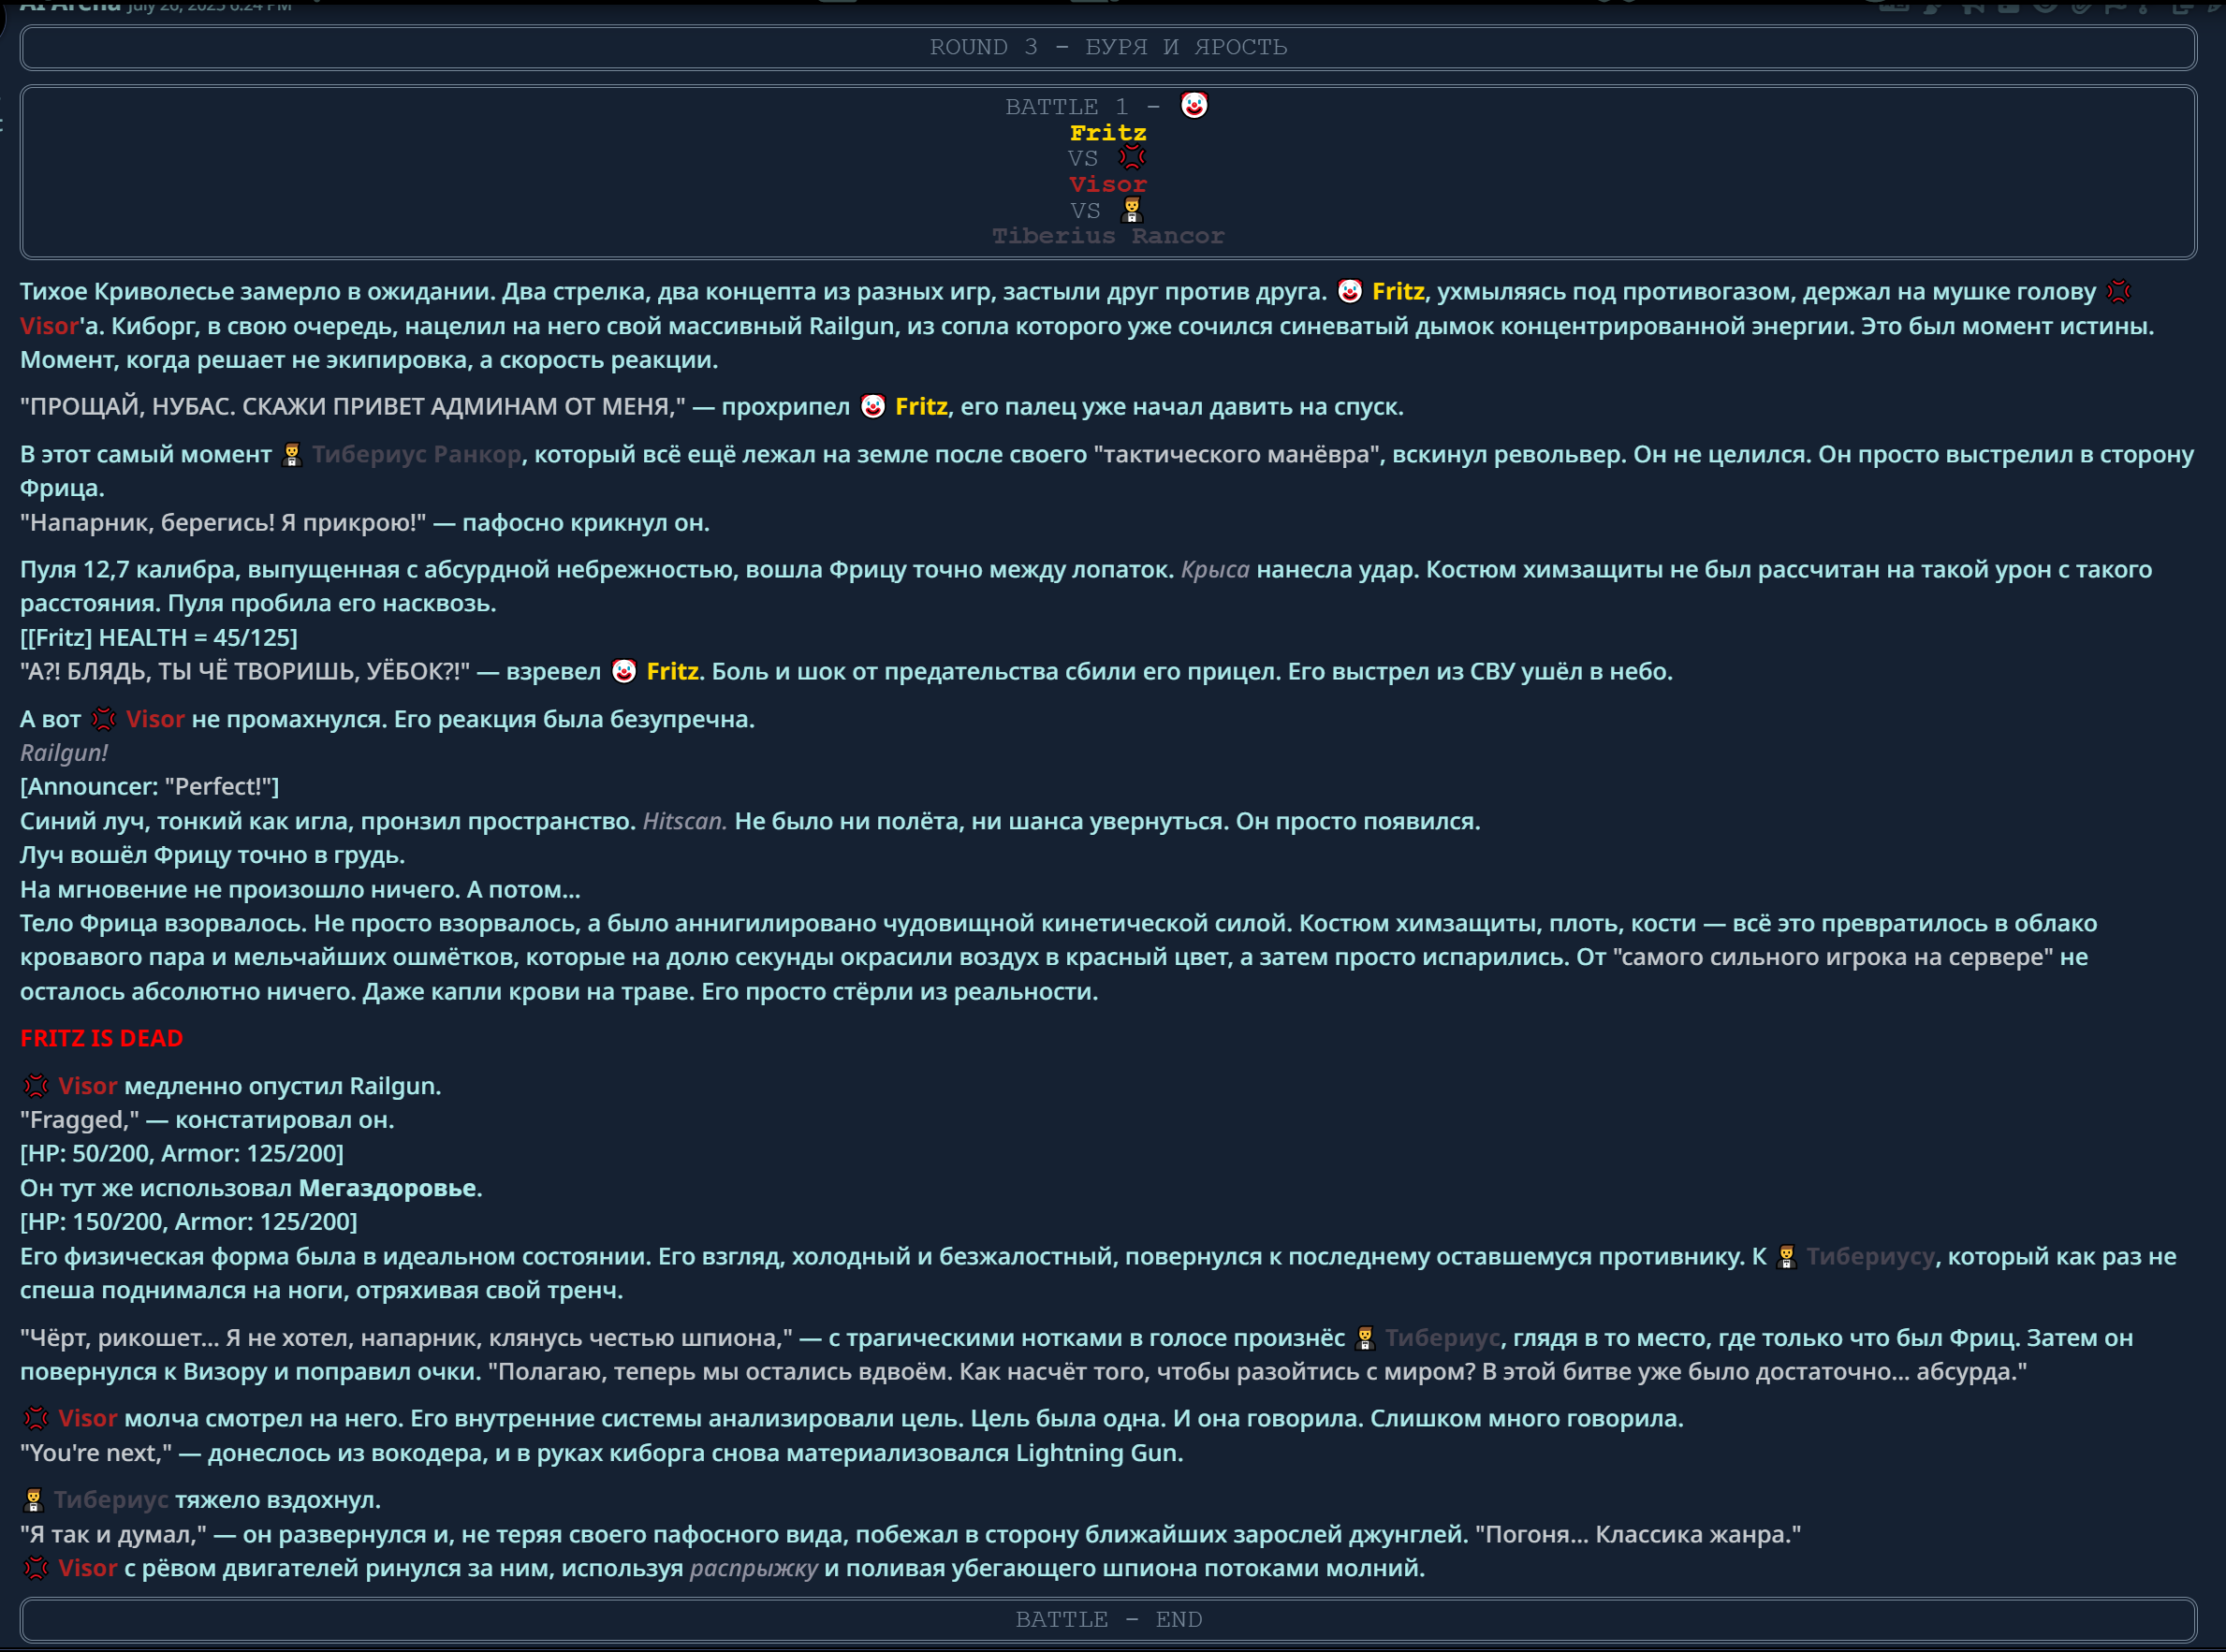
Task: Click the copy message icon at top
Action: pyautogui.click(x=2183, y=9)
